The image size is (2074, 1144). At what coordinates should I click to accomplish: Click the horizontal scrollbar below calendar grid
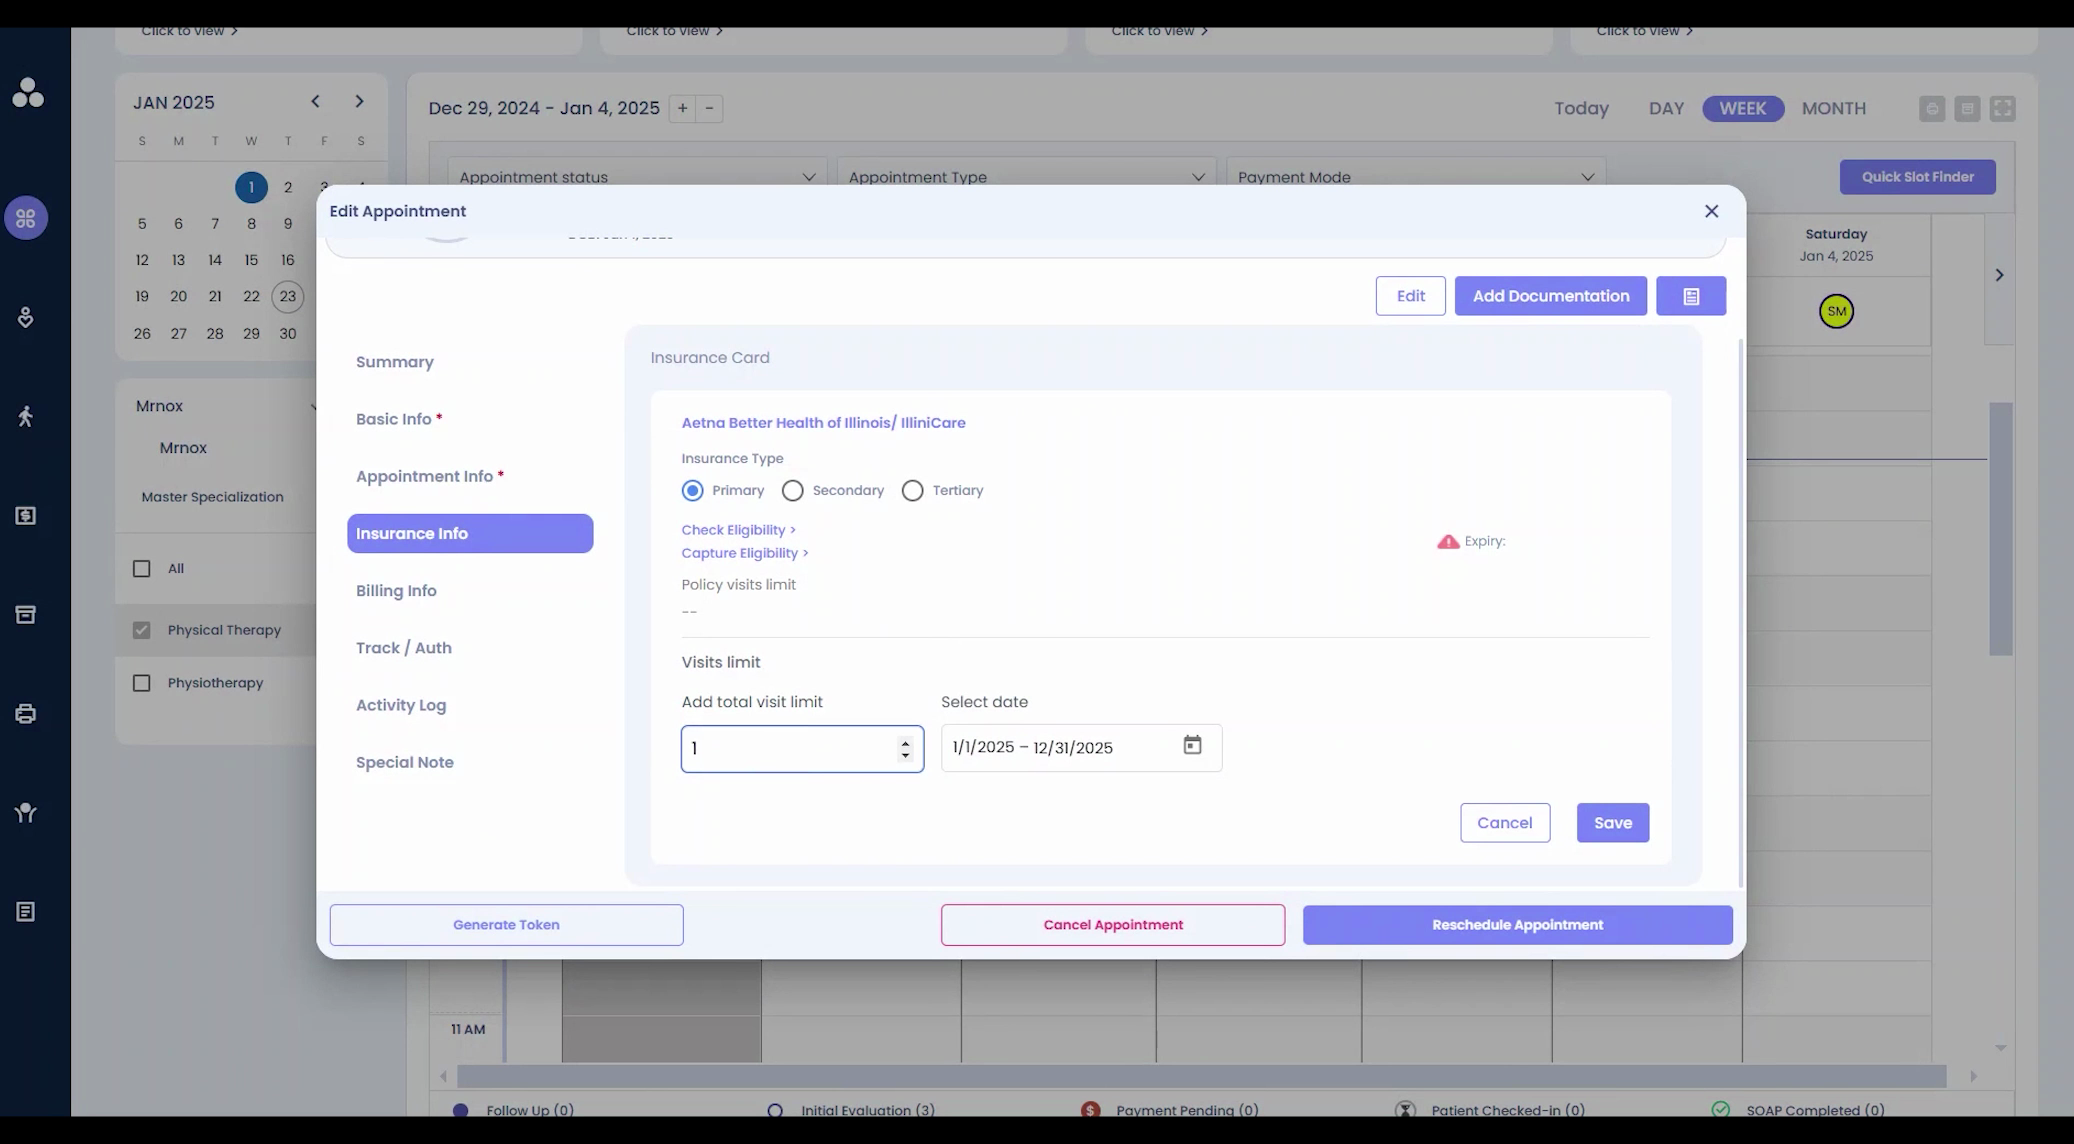(x=1200, y=1076)
